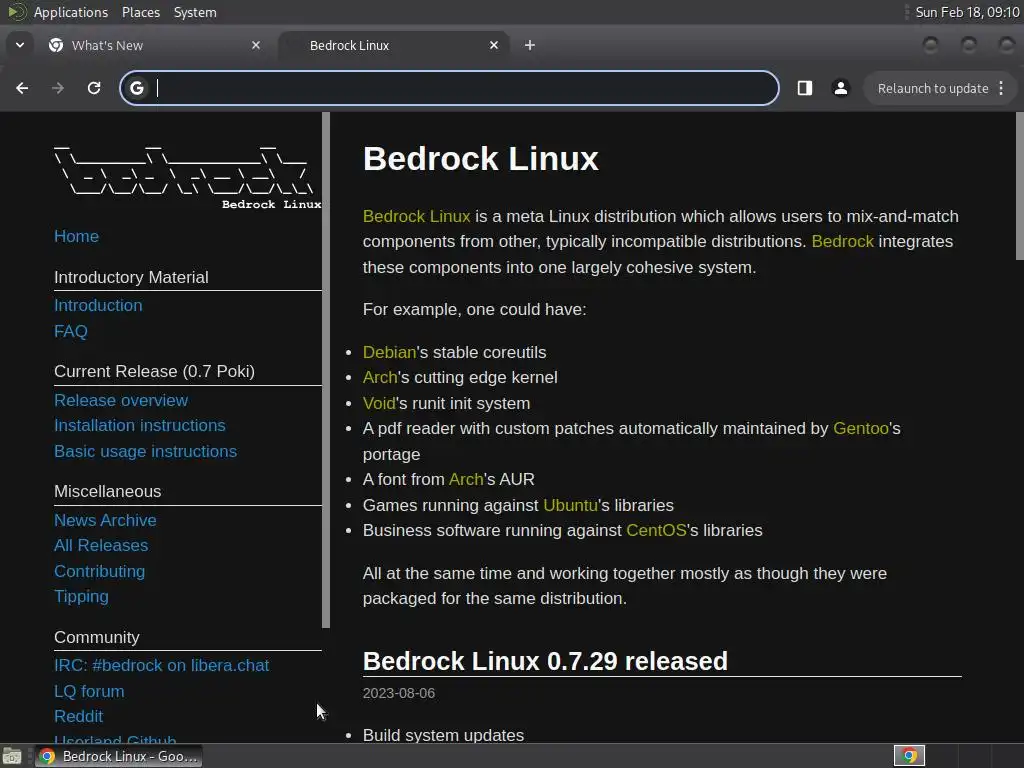Close the Bedrock Linux tab

tap(494, 45)
